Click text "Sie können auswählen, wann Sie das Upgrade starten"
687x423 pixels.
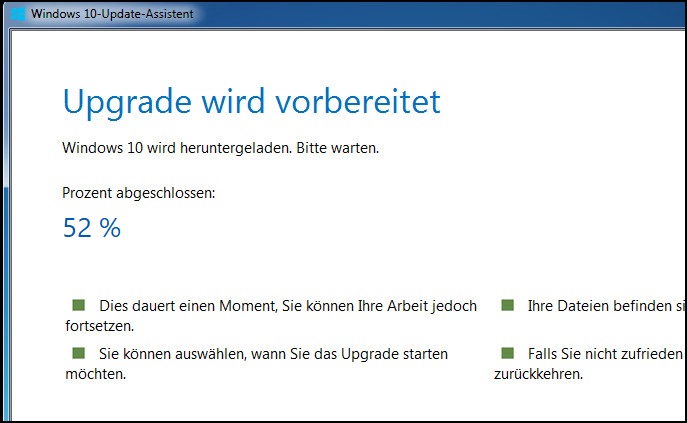[x=273, y=354]
